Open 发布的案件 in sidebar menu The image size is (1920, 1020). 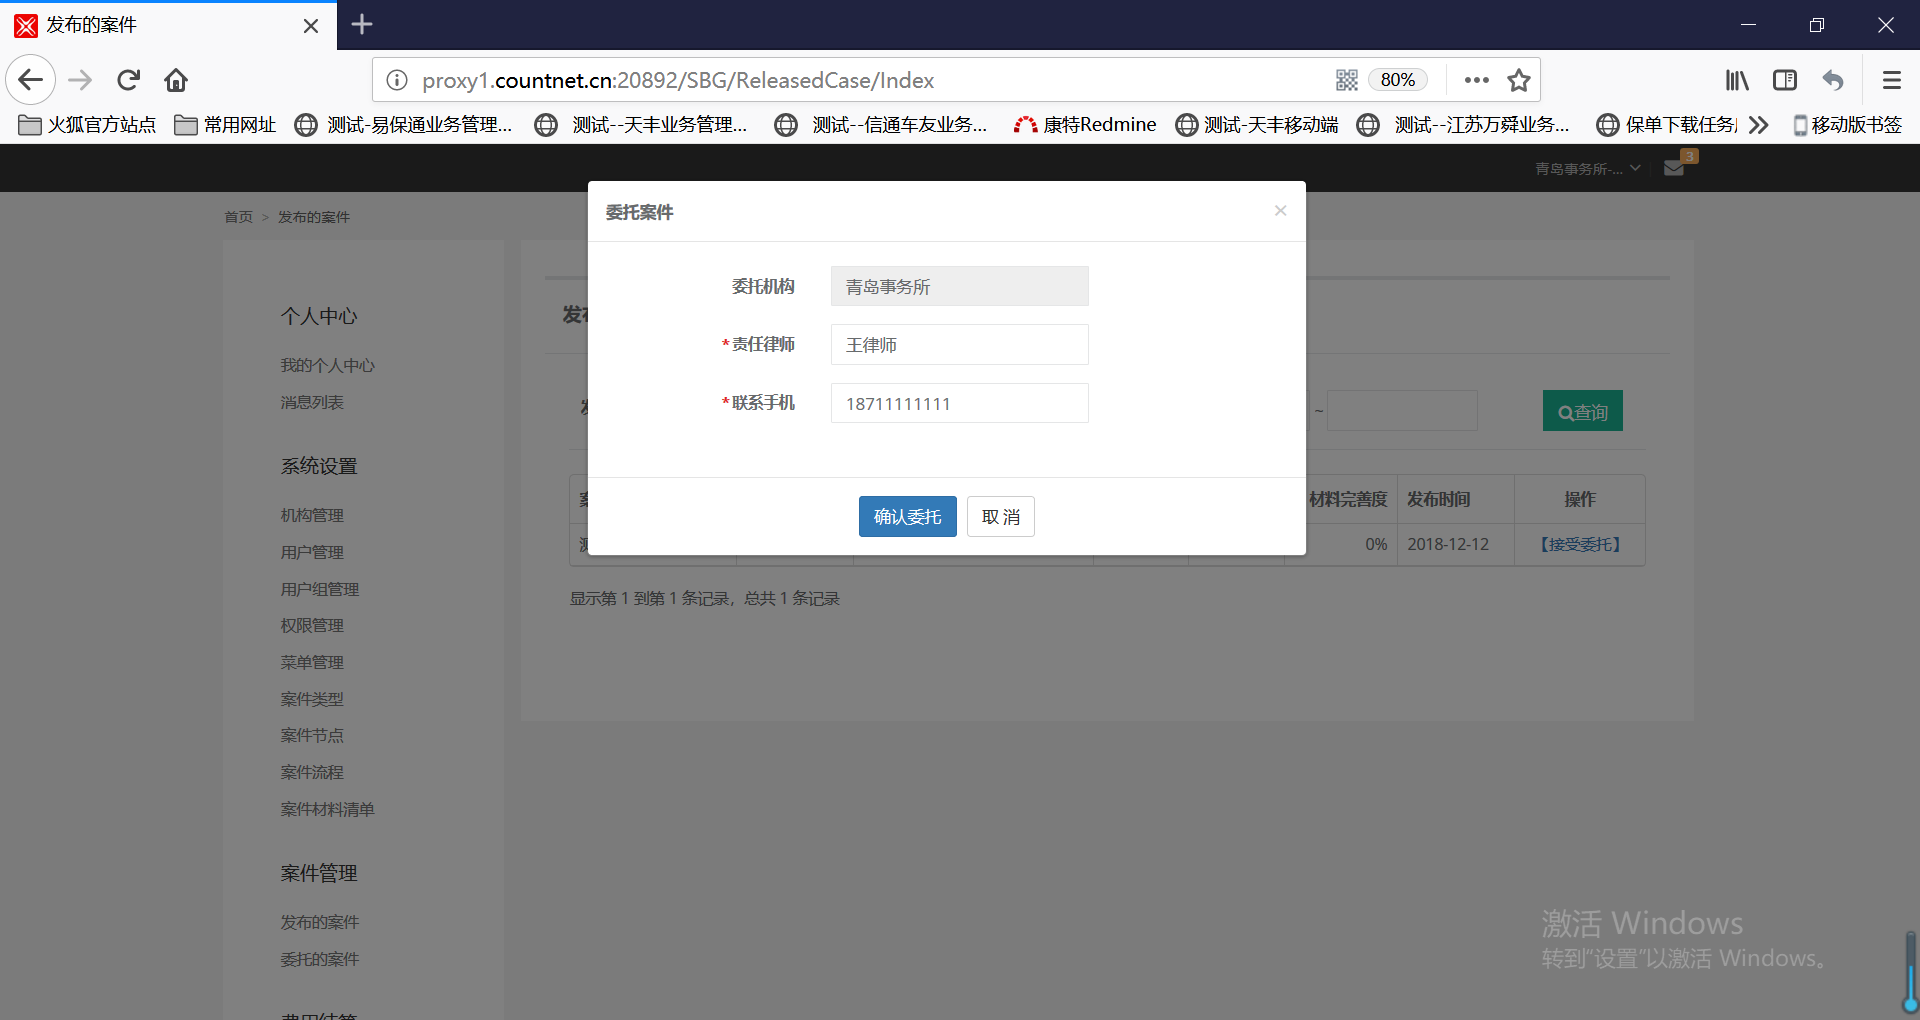[x=320, y=922]
